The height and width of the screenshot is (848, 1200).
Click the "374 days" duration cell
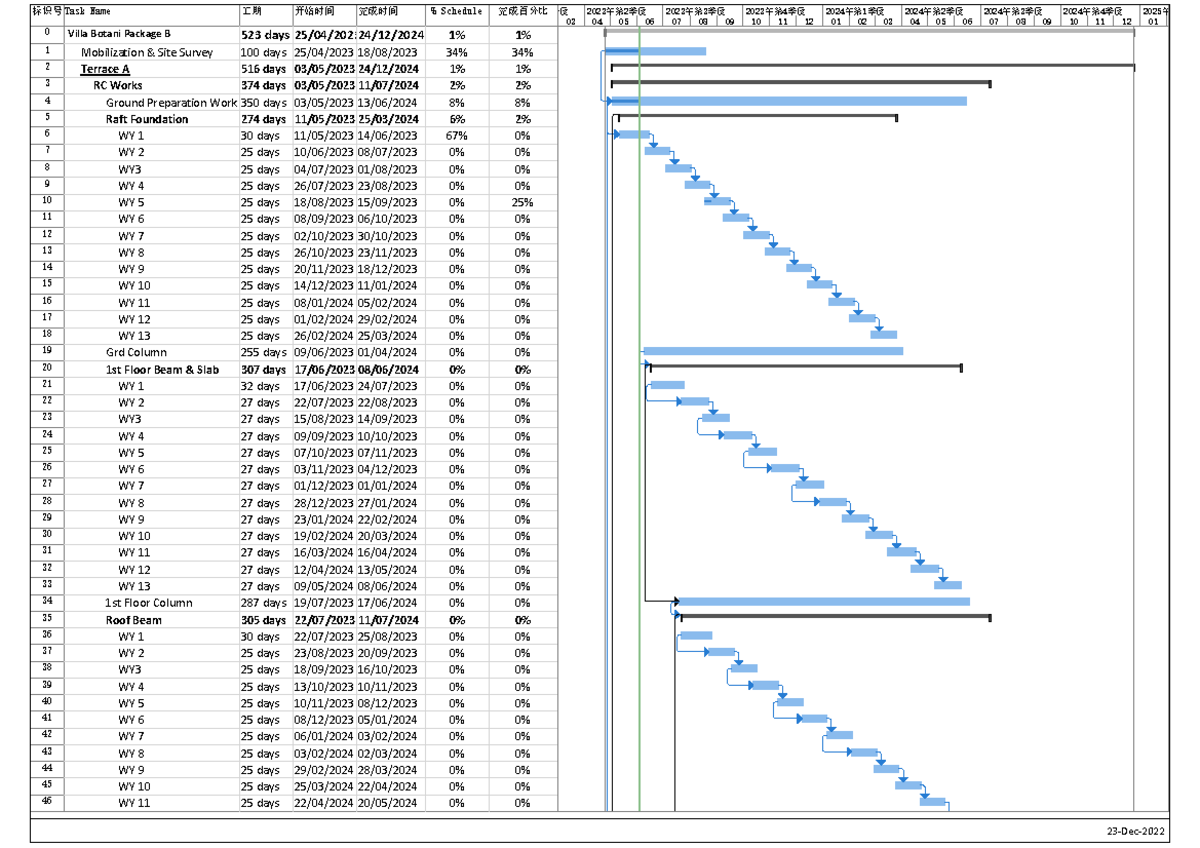(263, 86)
